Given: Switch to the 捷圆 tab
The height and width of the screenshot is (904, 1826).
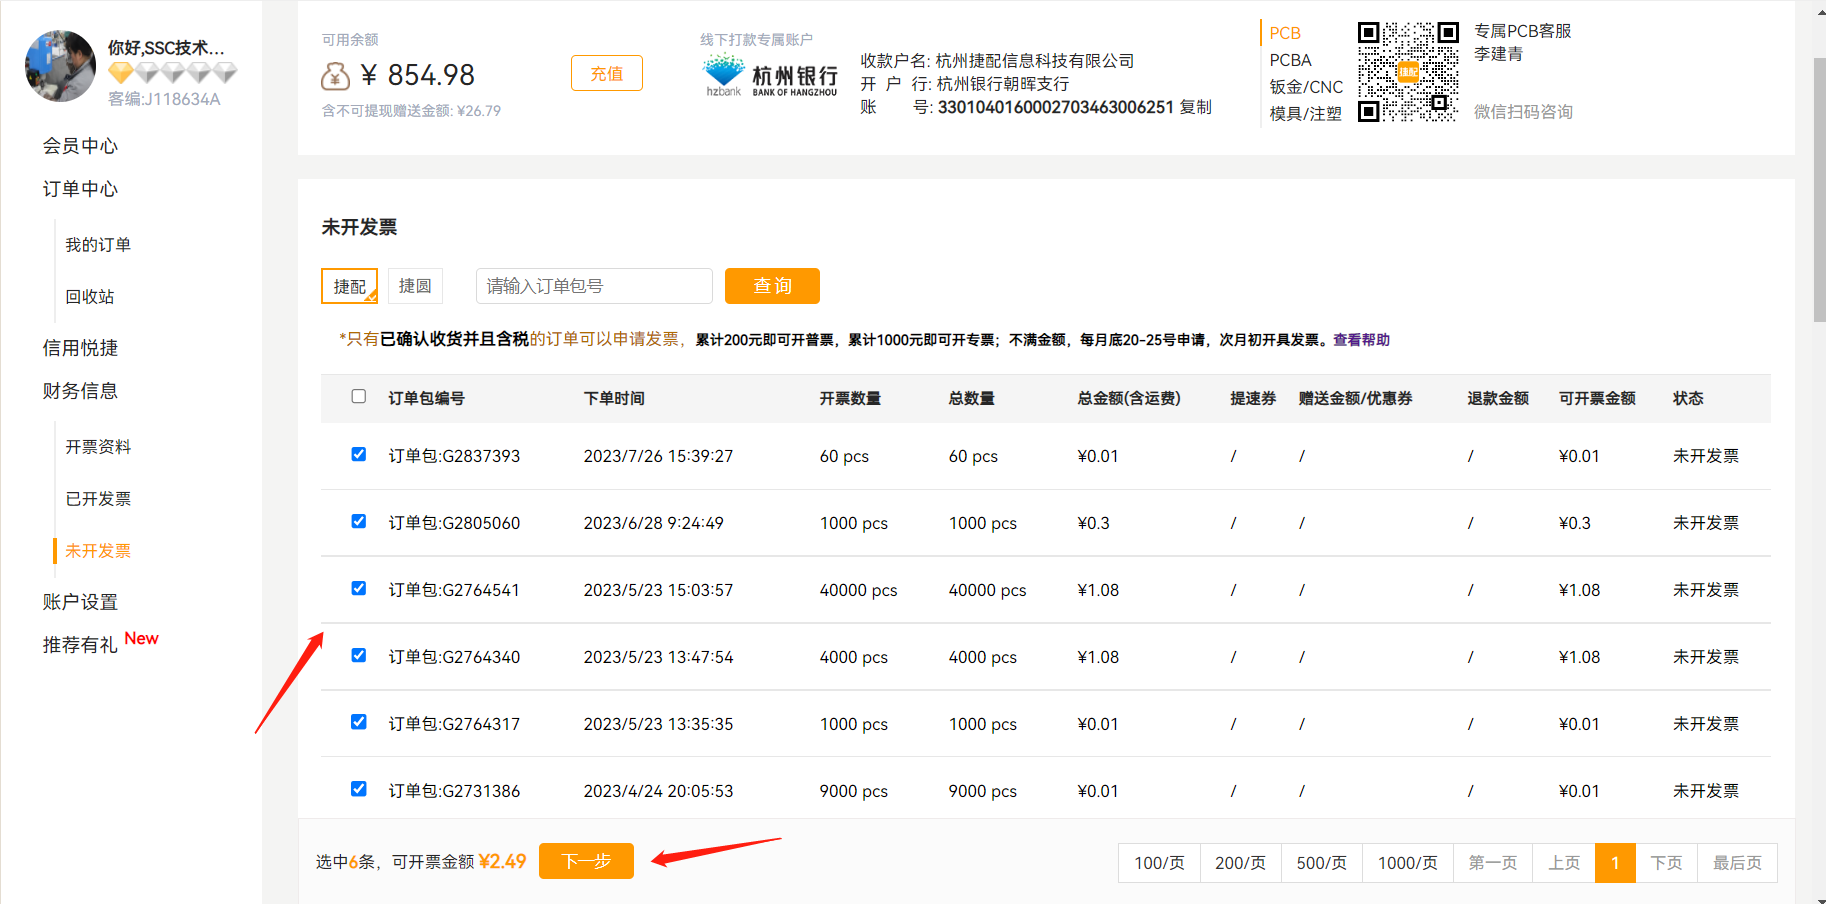Looking at the screenshot, I should 415,286.
